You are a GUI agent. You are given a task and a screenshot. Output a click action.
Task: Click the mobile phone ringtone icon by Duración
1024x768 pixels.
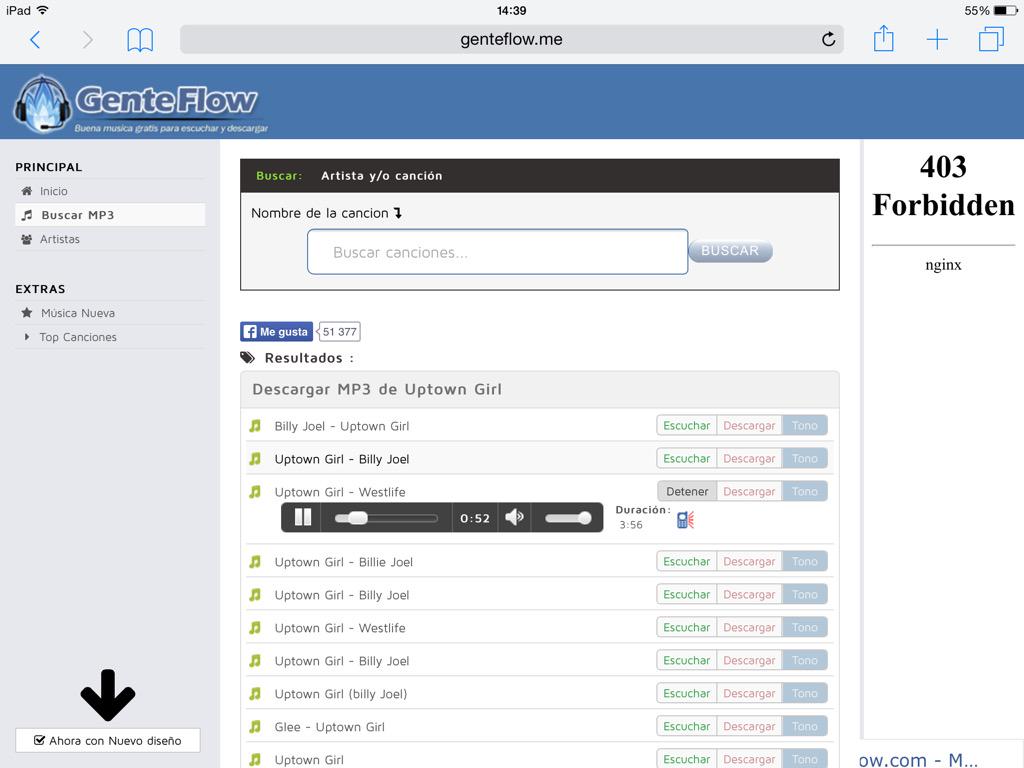click(685, 520)
